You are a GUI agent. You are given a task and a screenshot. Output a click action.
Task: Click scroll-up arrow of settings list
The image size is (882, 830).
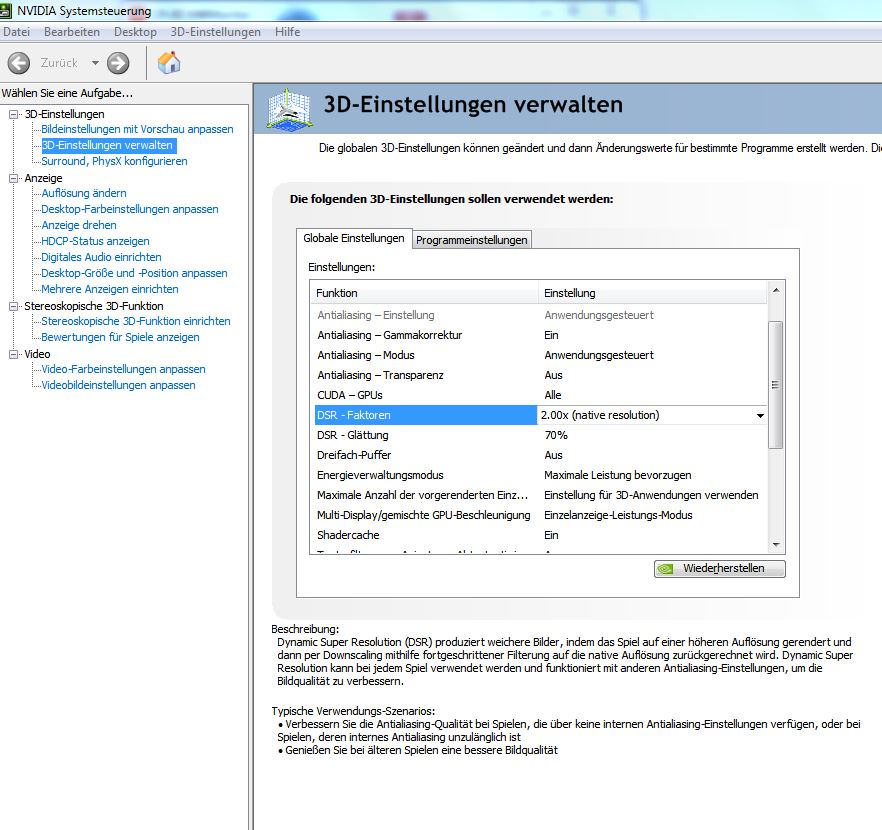(x=776, y=290)
